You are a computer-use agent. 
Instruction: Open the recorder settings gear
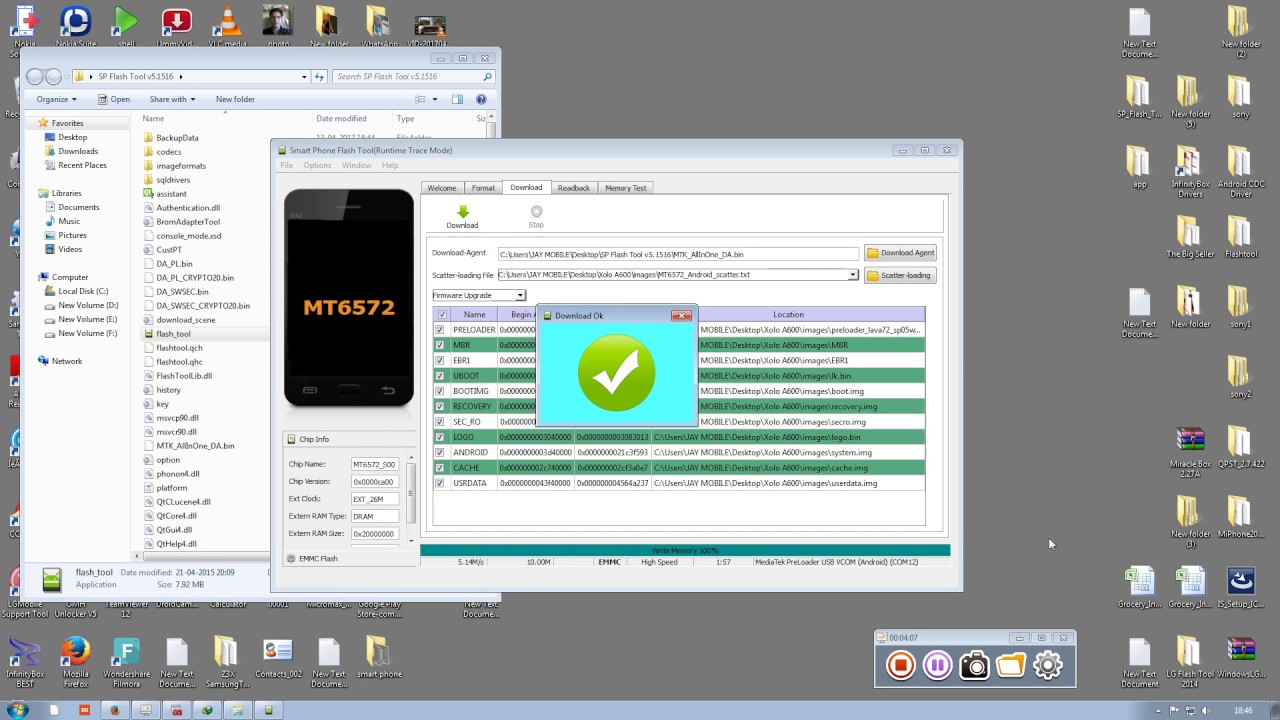[1048, 665]
